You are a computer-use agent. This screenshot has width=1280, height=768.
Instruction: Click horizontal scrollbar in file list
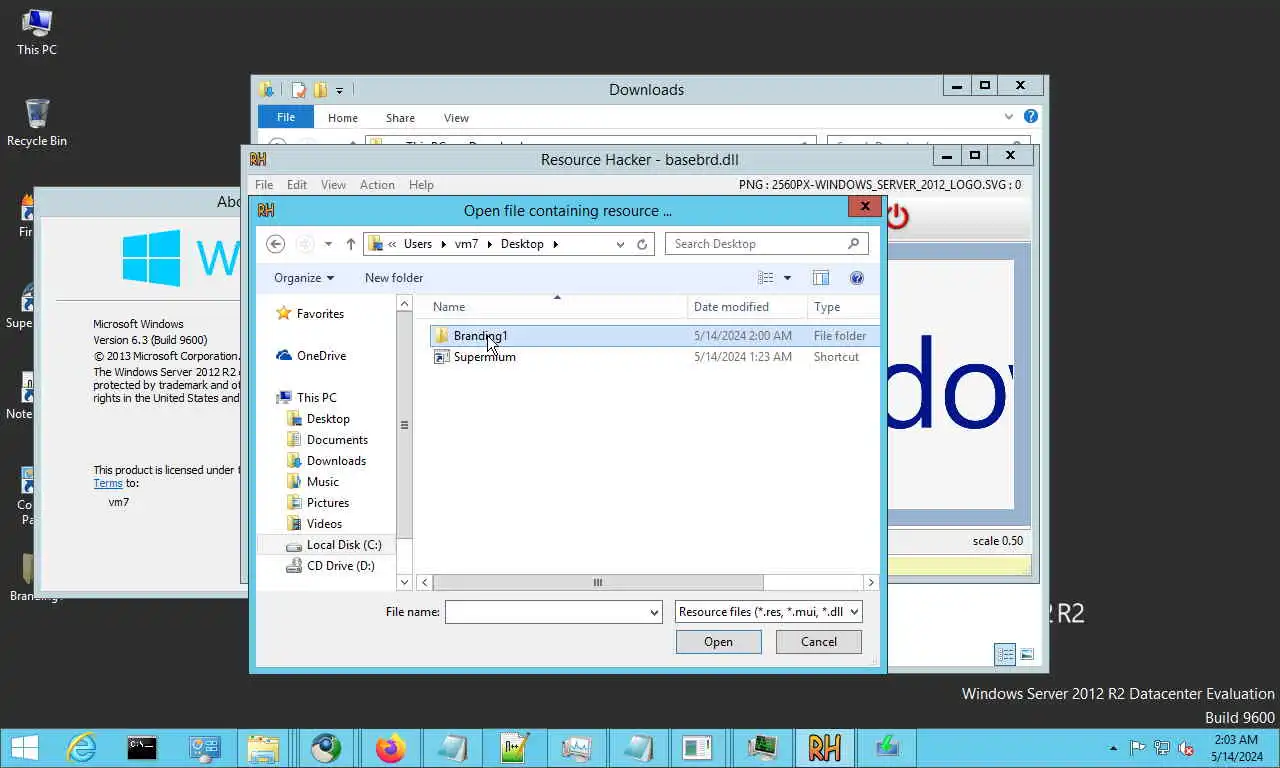(598, 583)
